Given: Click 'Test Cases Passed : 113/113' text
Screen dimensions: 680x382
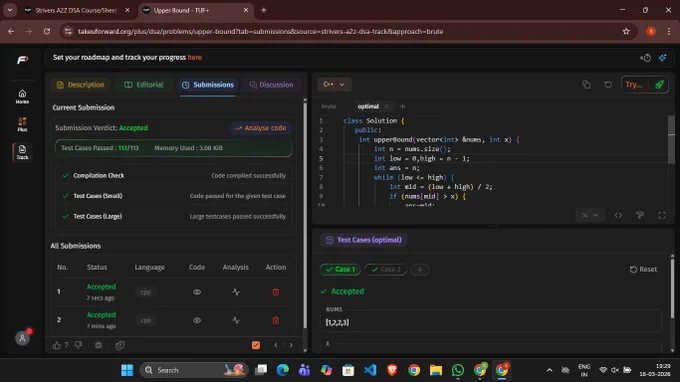Looking at the screenshot, I should [x=100, y=148].
